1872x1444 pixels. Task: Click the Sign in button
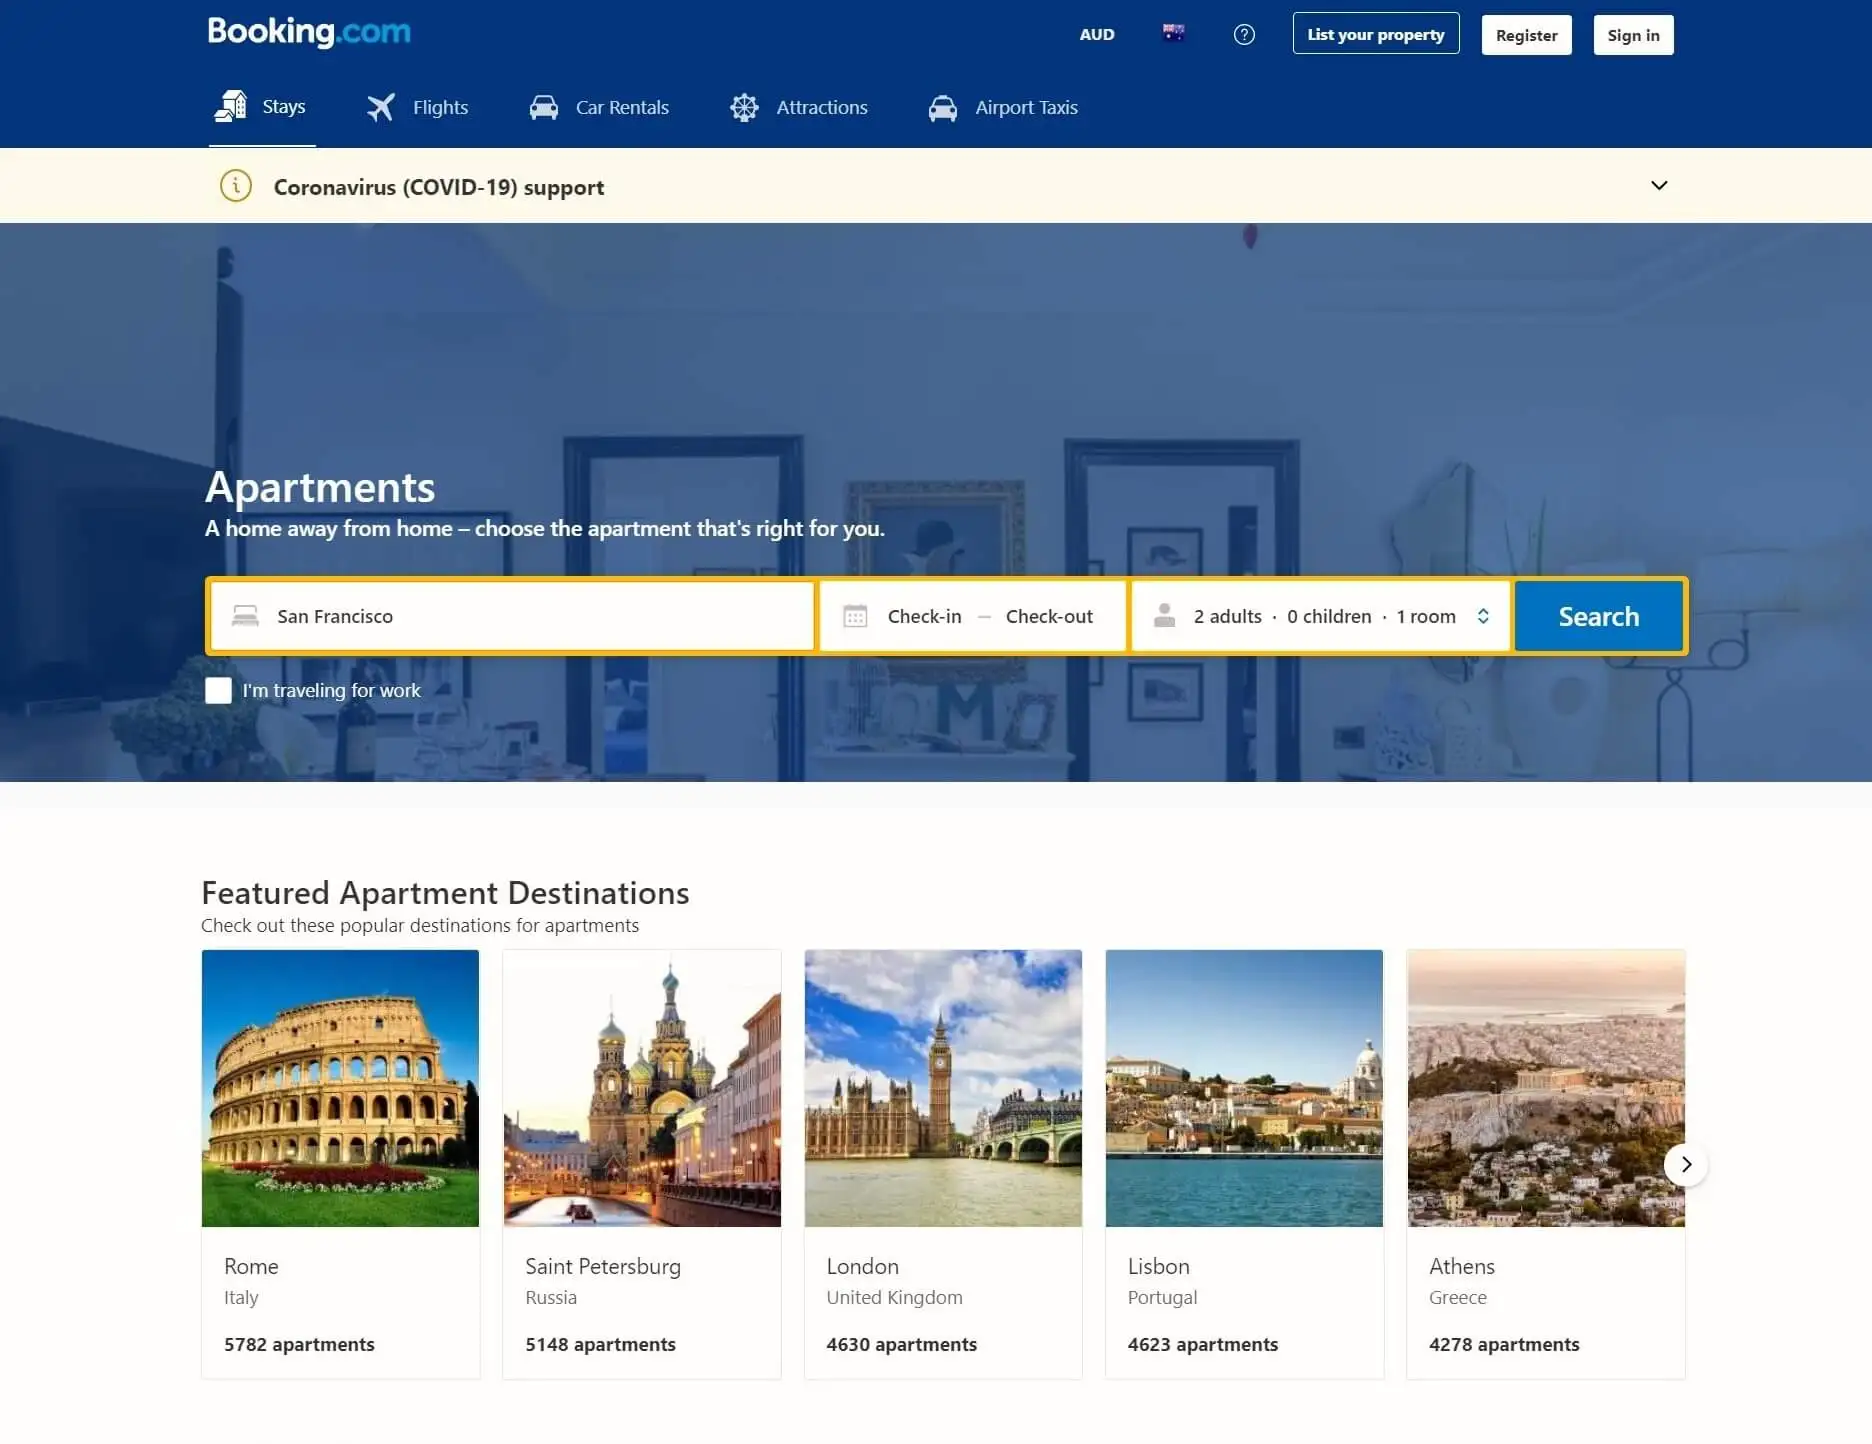[1632, 35]
